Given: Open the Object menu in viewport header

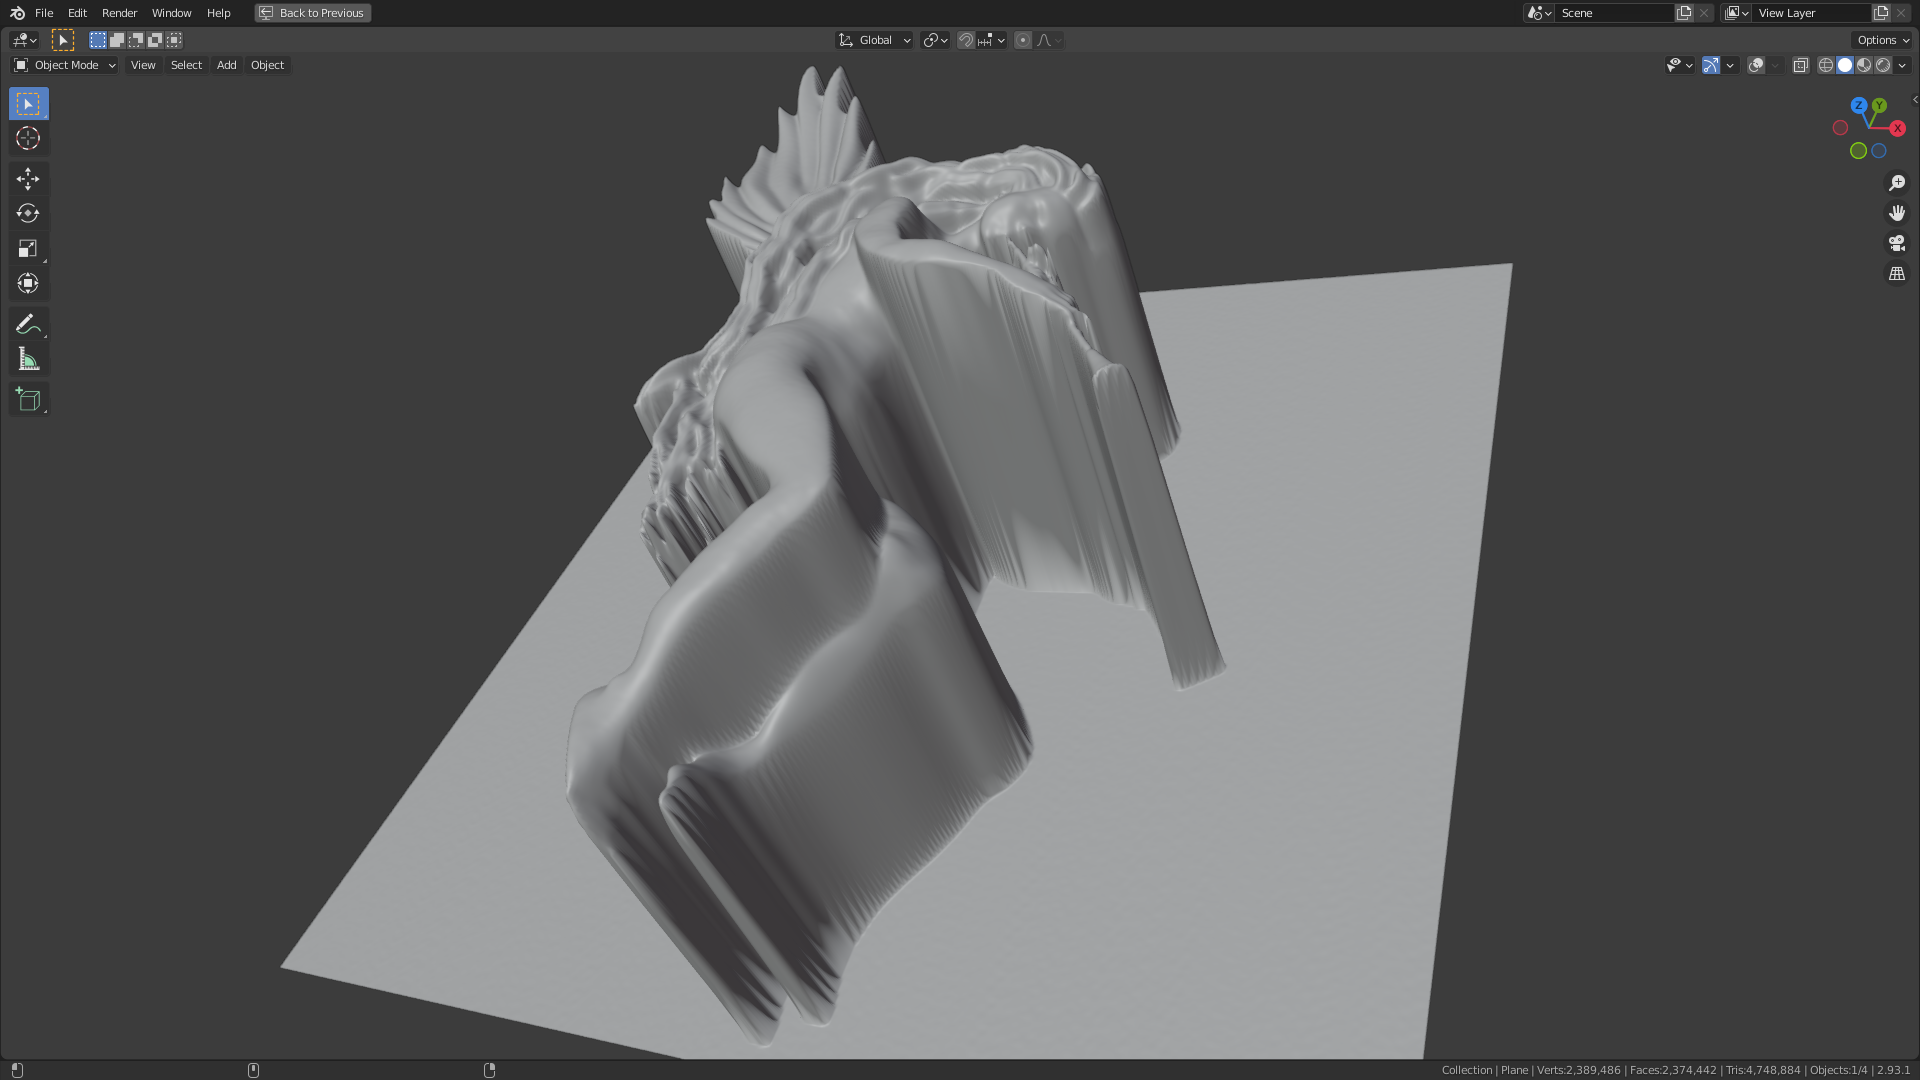Looking at the screenshot, I should point(267,65).
